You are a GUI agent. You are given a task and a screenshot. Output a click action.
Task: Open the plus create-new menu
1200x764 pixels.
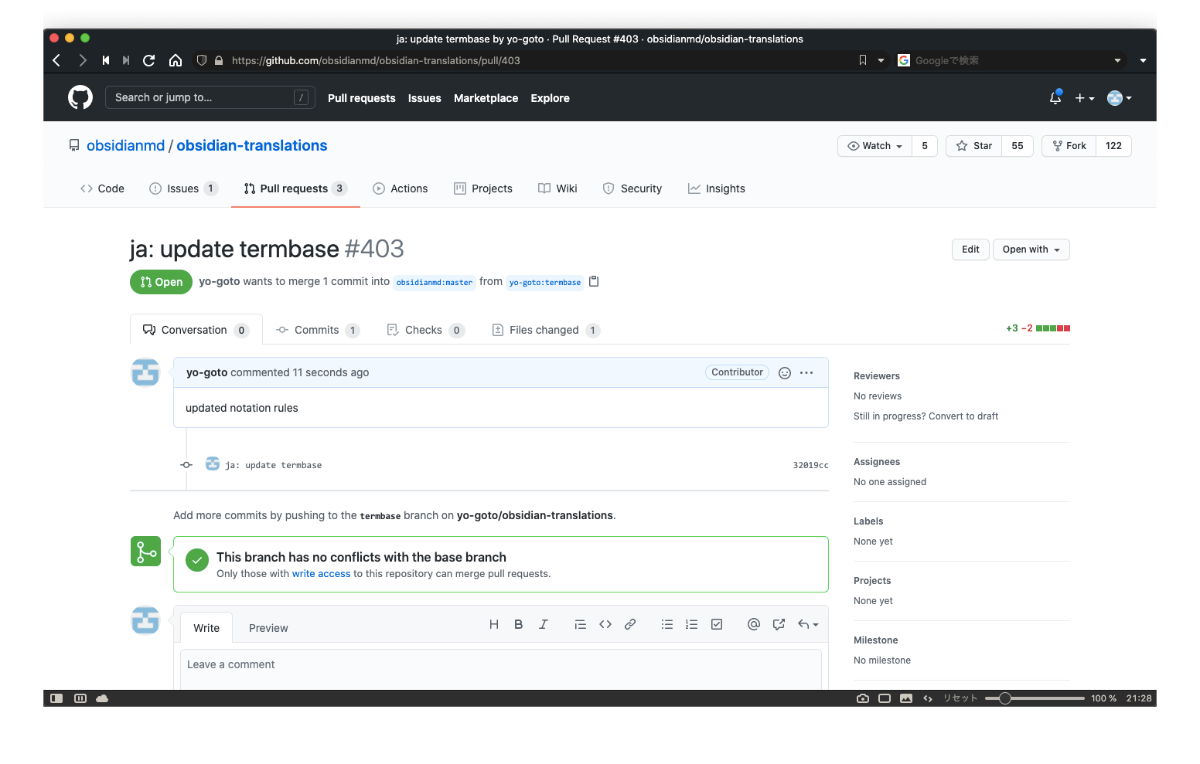1085,98
